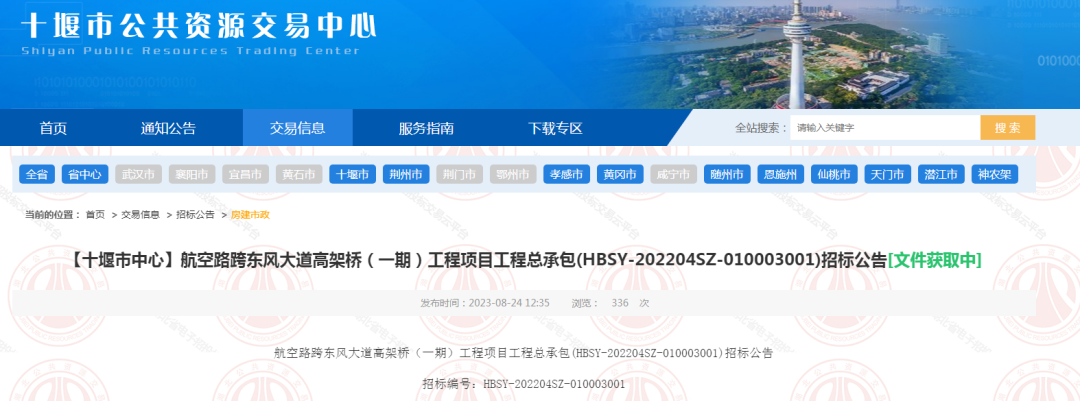Click the 十堰市公共资源交易中心 site logo title
This screenshot has height=401, width=1080.
click(x=200, y=26)
